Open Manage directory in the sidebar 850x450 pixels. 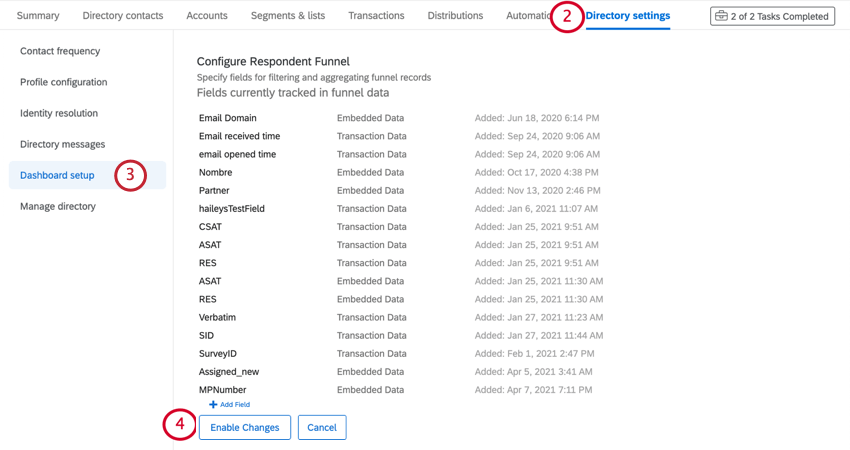(x=57, y=206)
